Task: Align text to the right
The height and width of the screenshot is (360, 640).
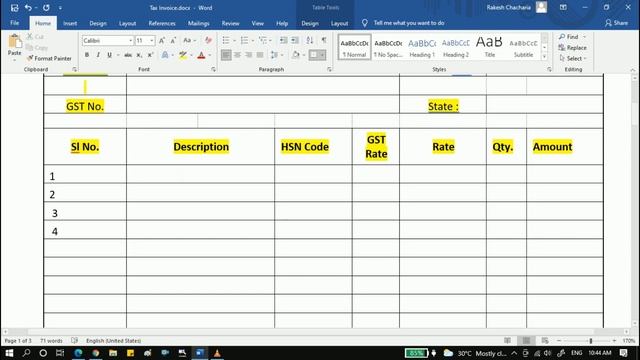Action: (x=249, y=55)
